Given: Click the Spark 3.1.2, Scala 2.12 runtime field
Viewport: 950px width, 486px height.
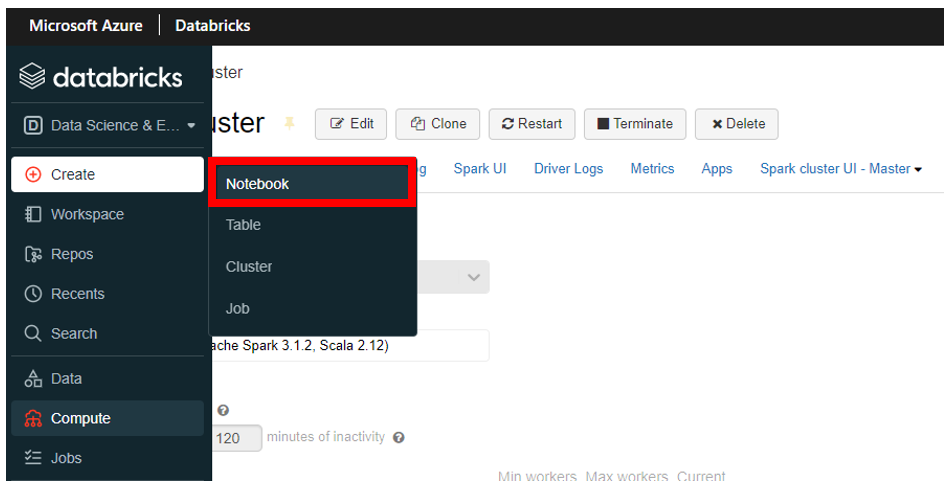Looking at the screenshot, I should click(350, 345).
